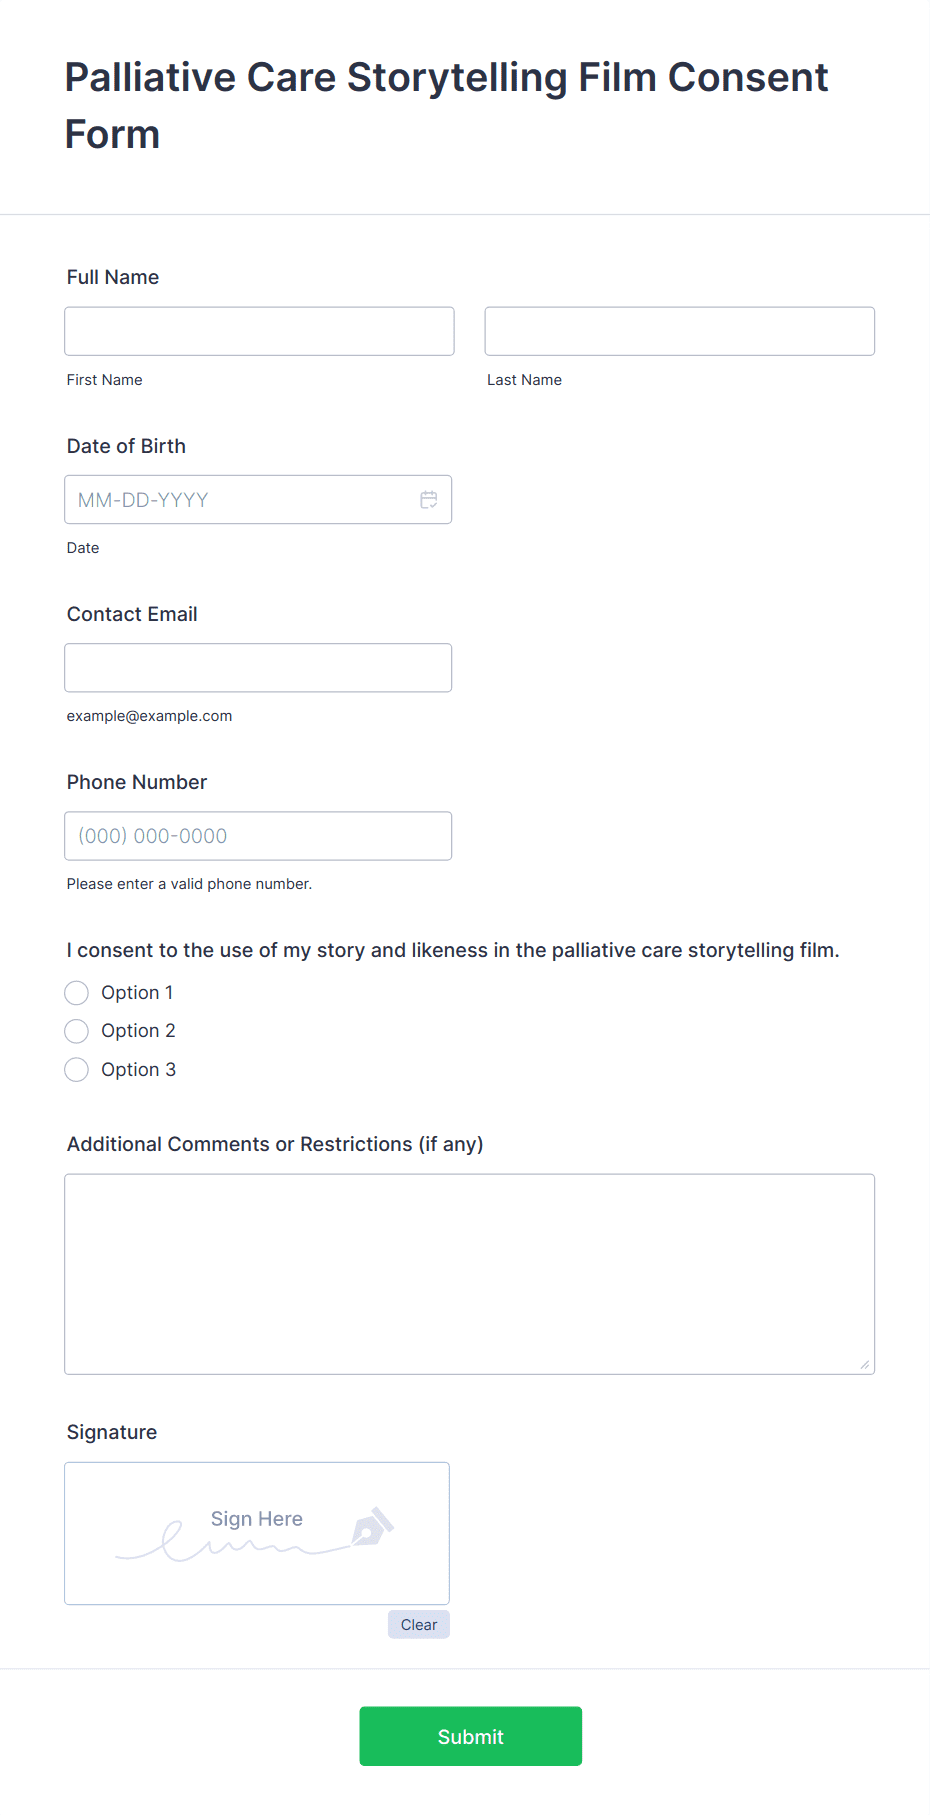Submit the consent form
Viewport: 930px width, 1815px height.
point(470,1737)
